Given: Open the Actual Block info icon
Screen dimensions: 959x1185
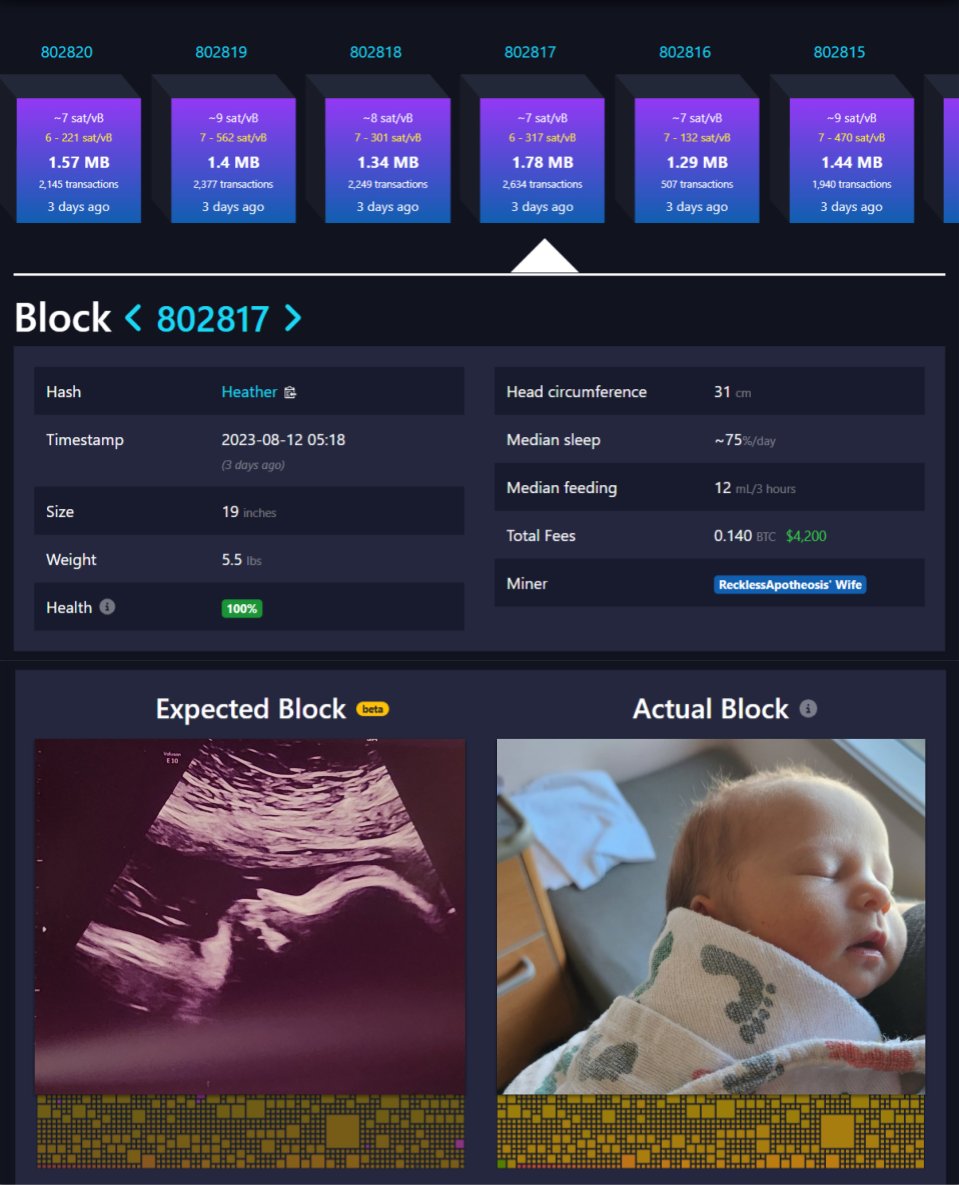Looking at the screenshot, I should pos(808,709).
